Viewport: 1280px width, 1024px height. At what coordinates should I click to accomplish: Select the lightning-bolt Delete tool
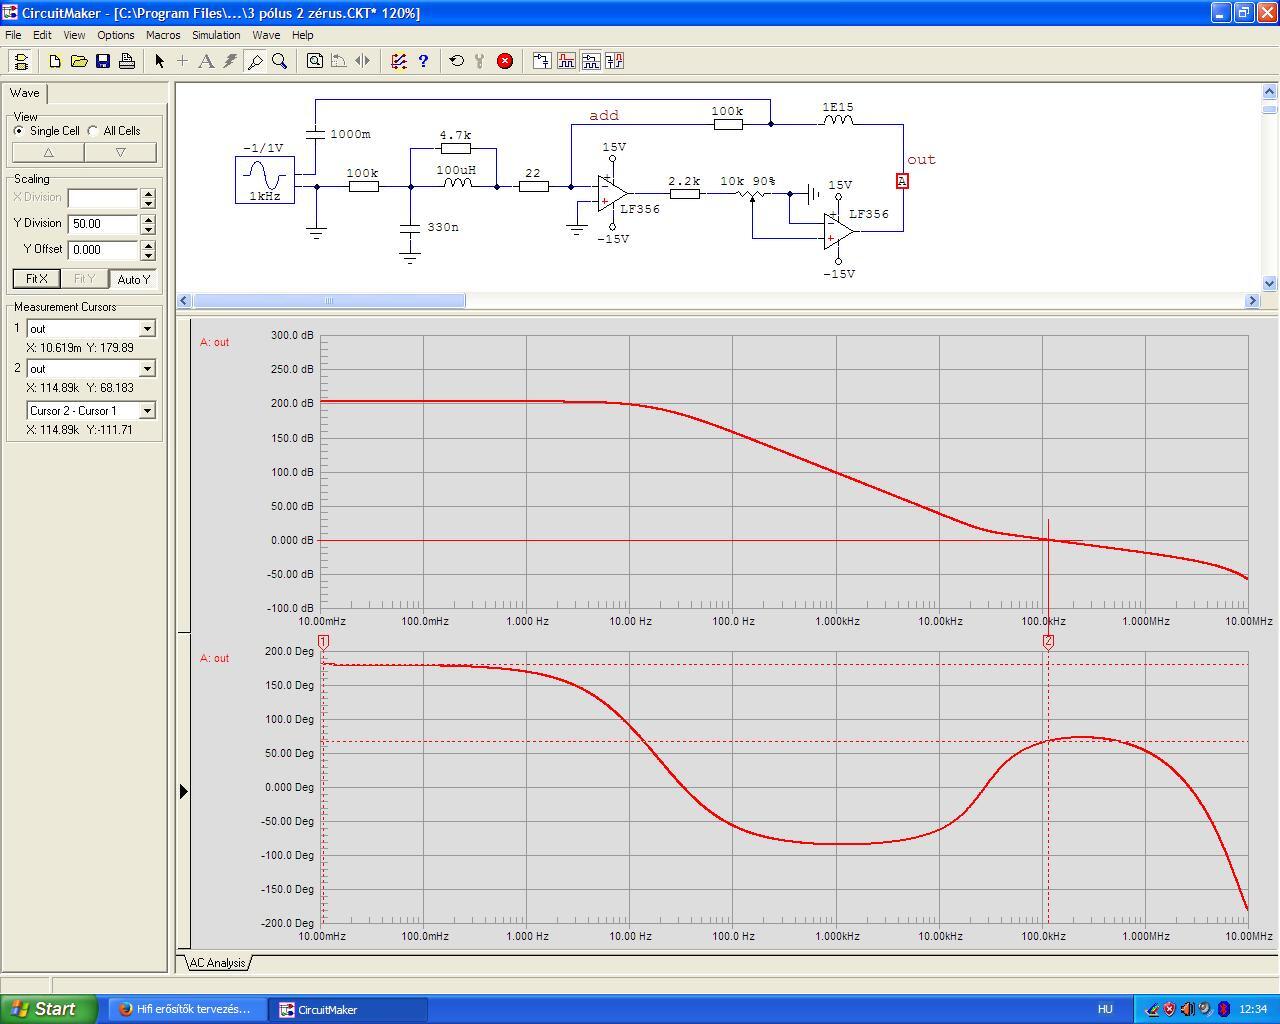pyautogui.click(x=230, y=61)
